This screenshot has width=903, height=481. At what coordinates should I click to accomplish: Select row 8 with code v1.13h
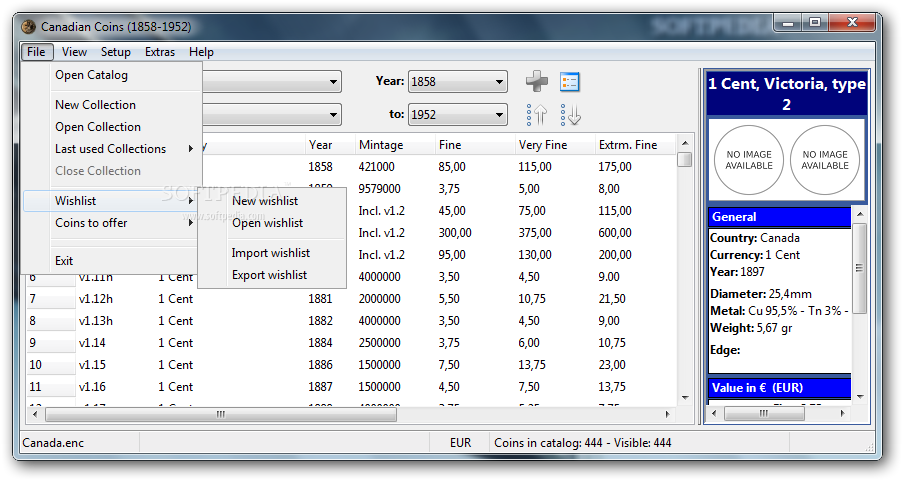coord(350,320)
